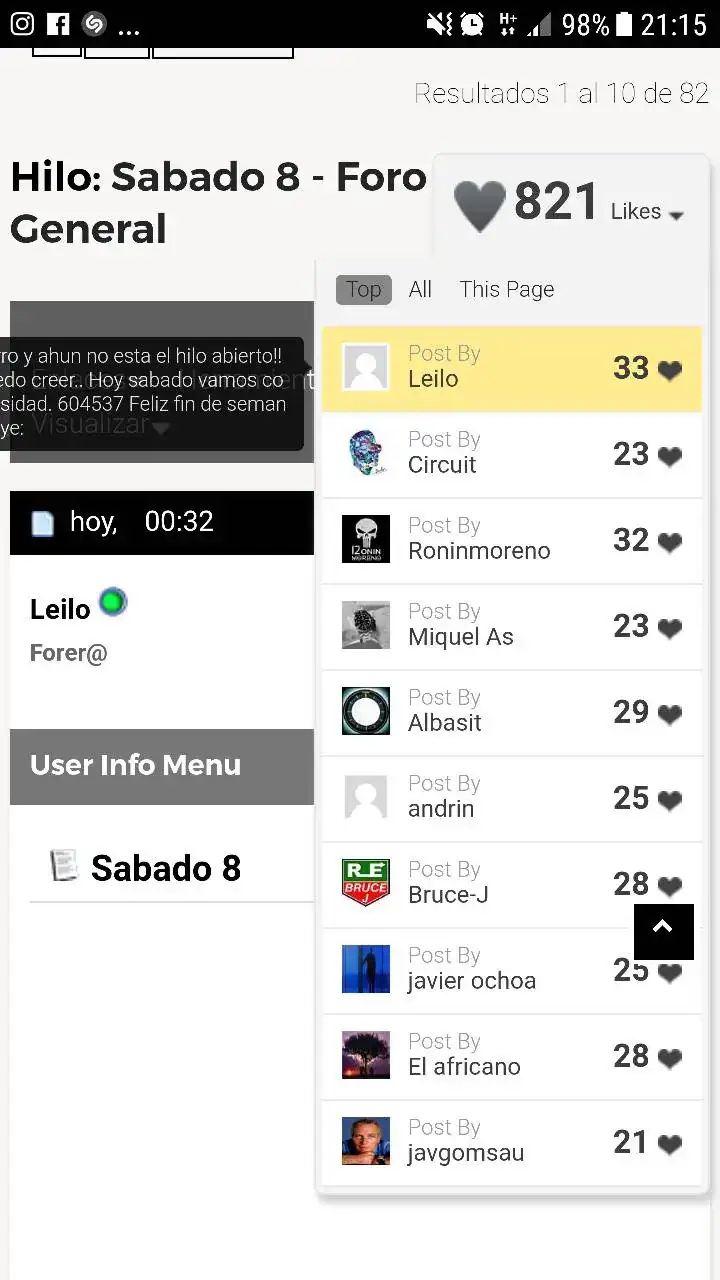Image resolution: width=720 pixels, height=1280 pixels.
Task: Switch to the All likes tab
Action: pyautogui.click(x=420, y=289)
